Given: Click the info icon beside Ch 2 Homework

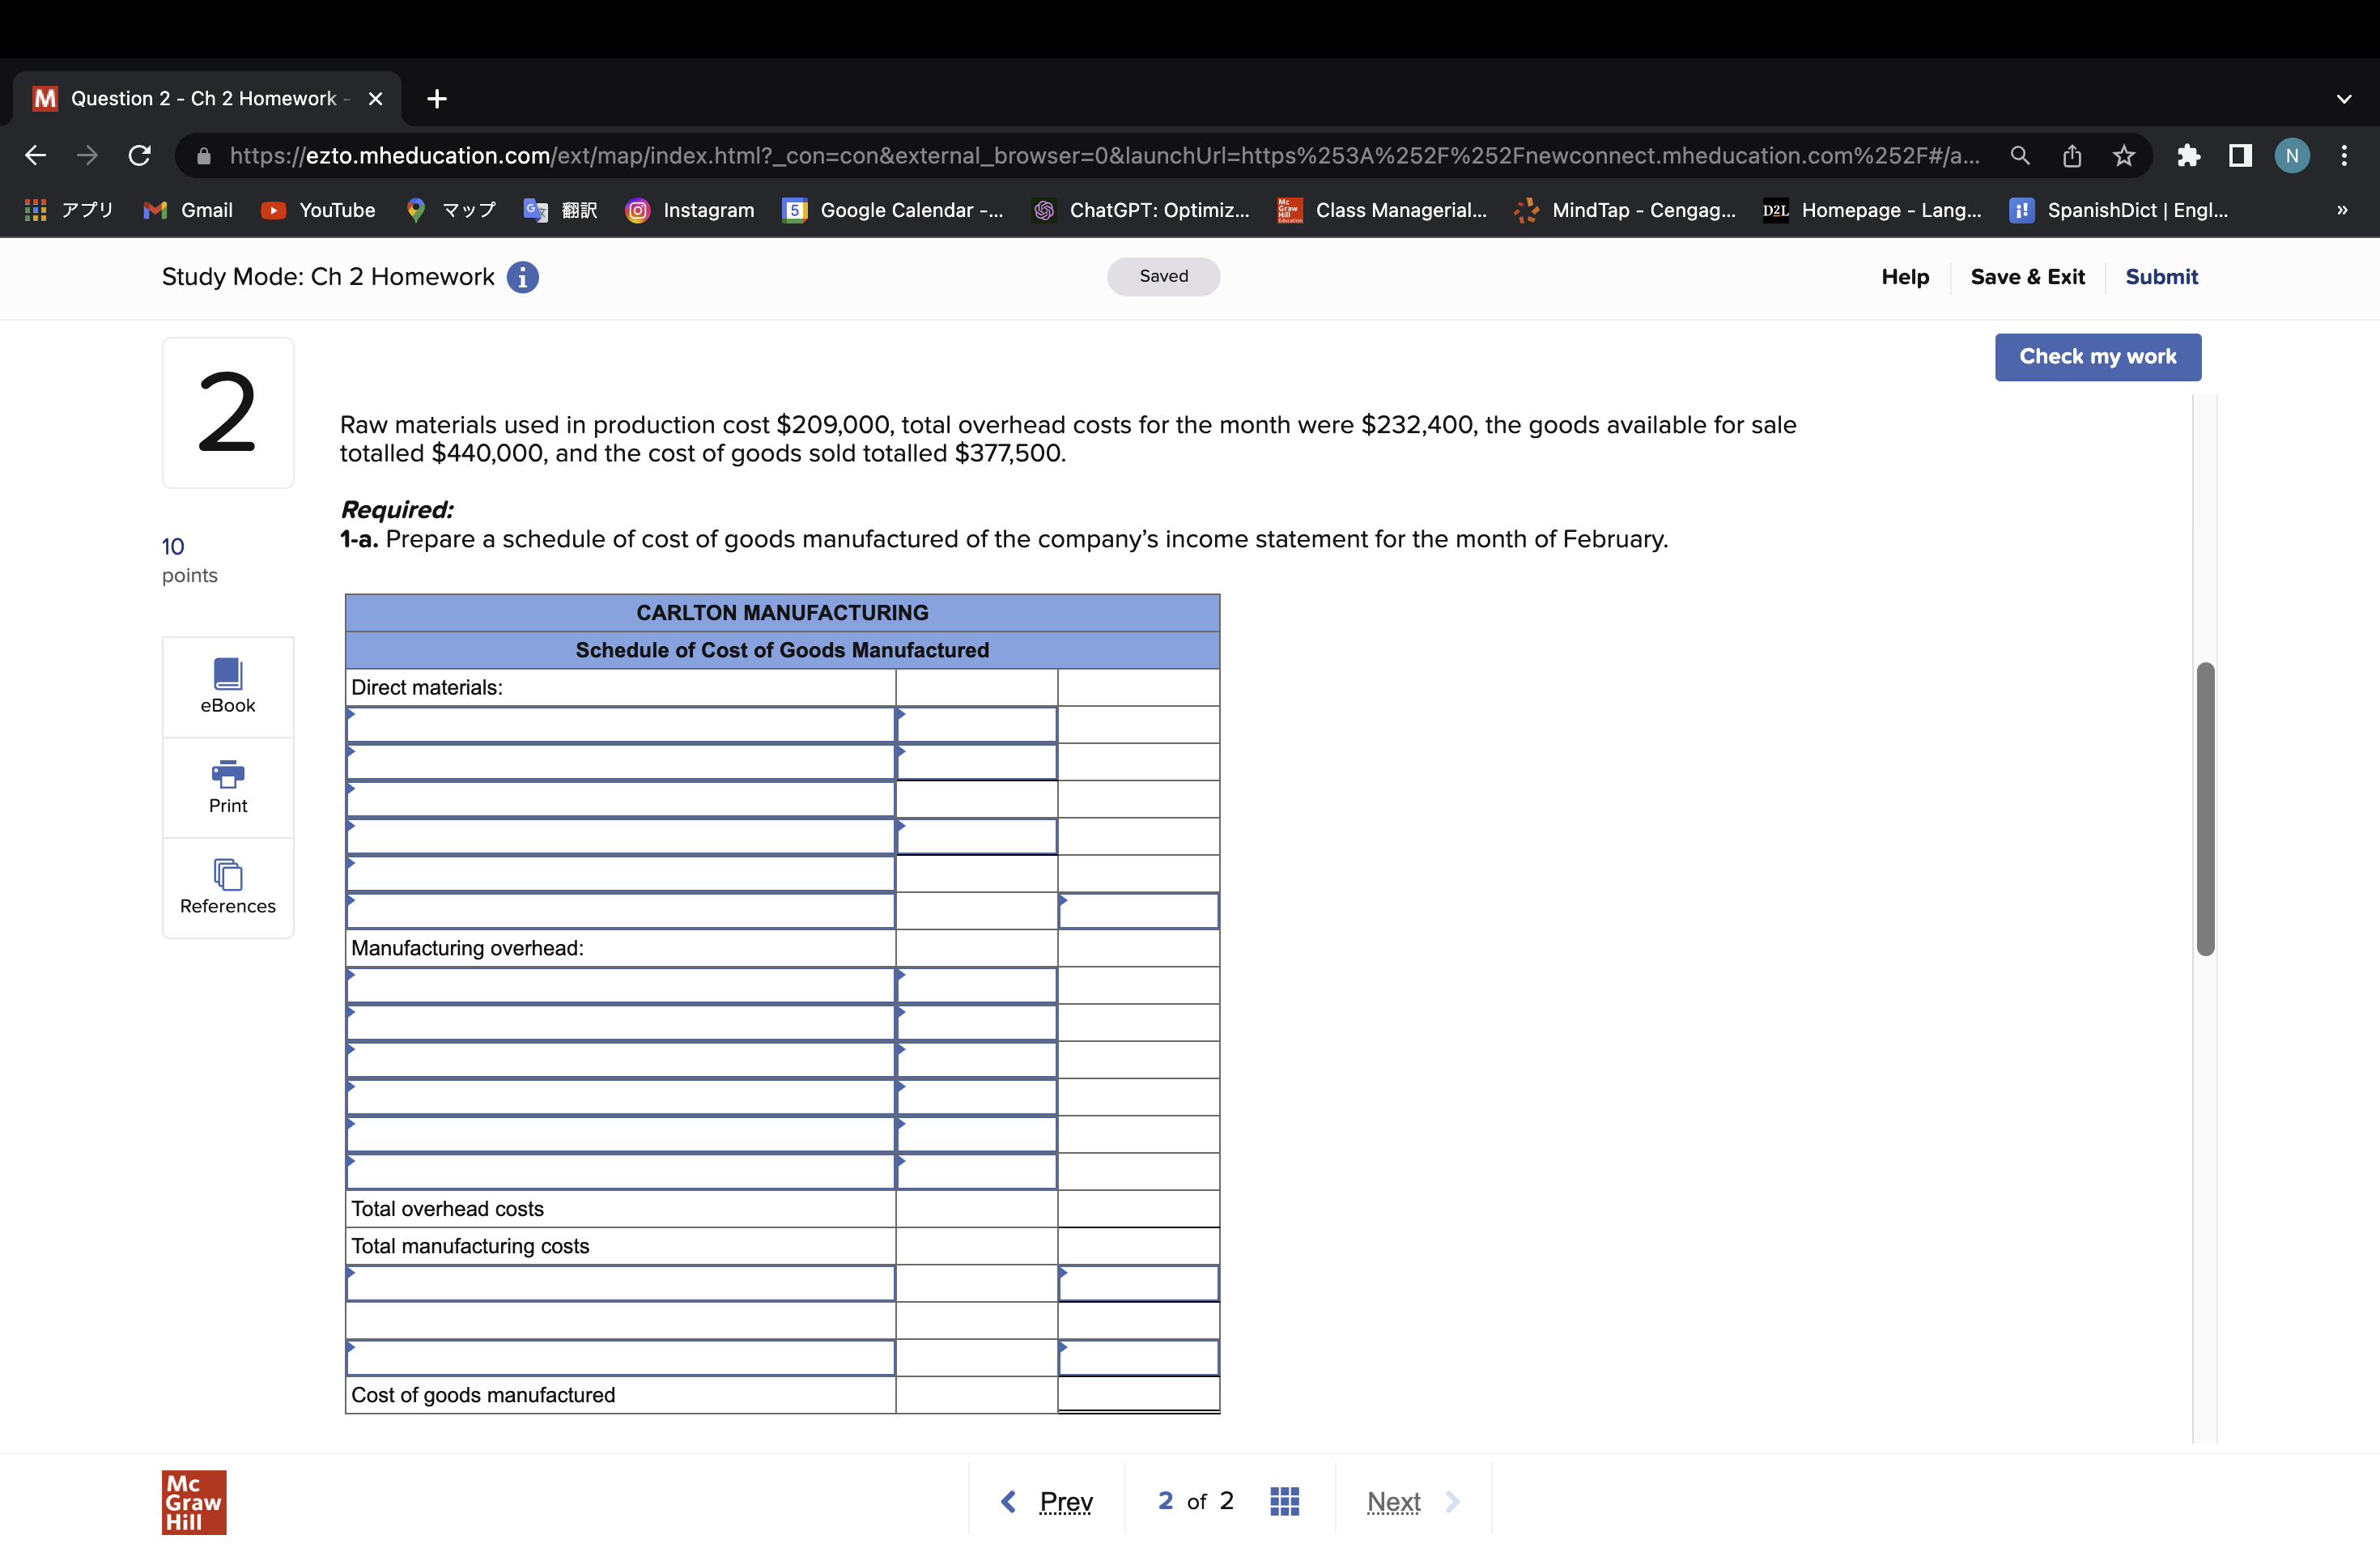Looking at the screenshot, I should [522, 277].
